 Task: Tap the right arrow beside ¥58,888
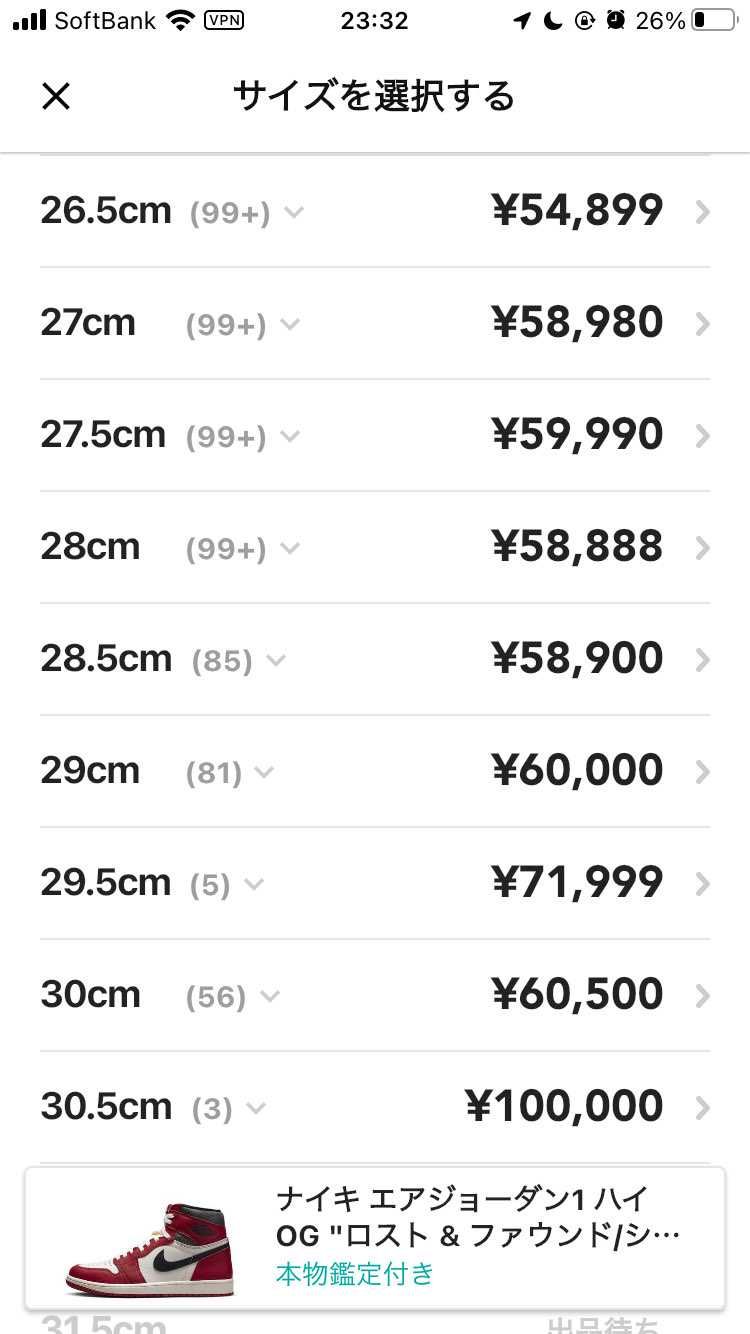[703, 548]
